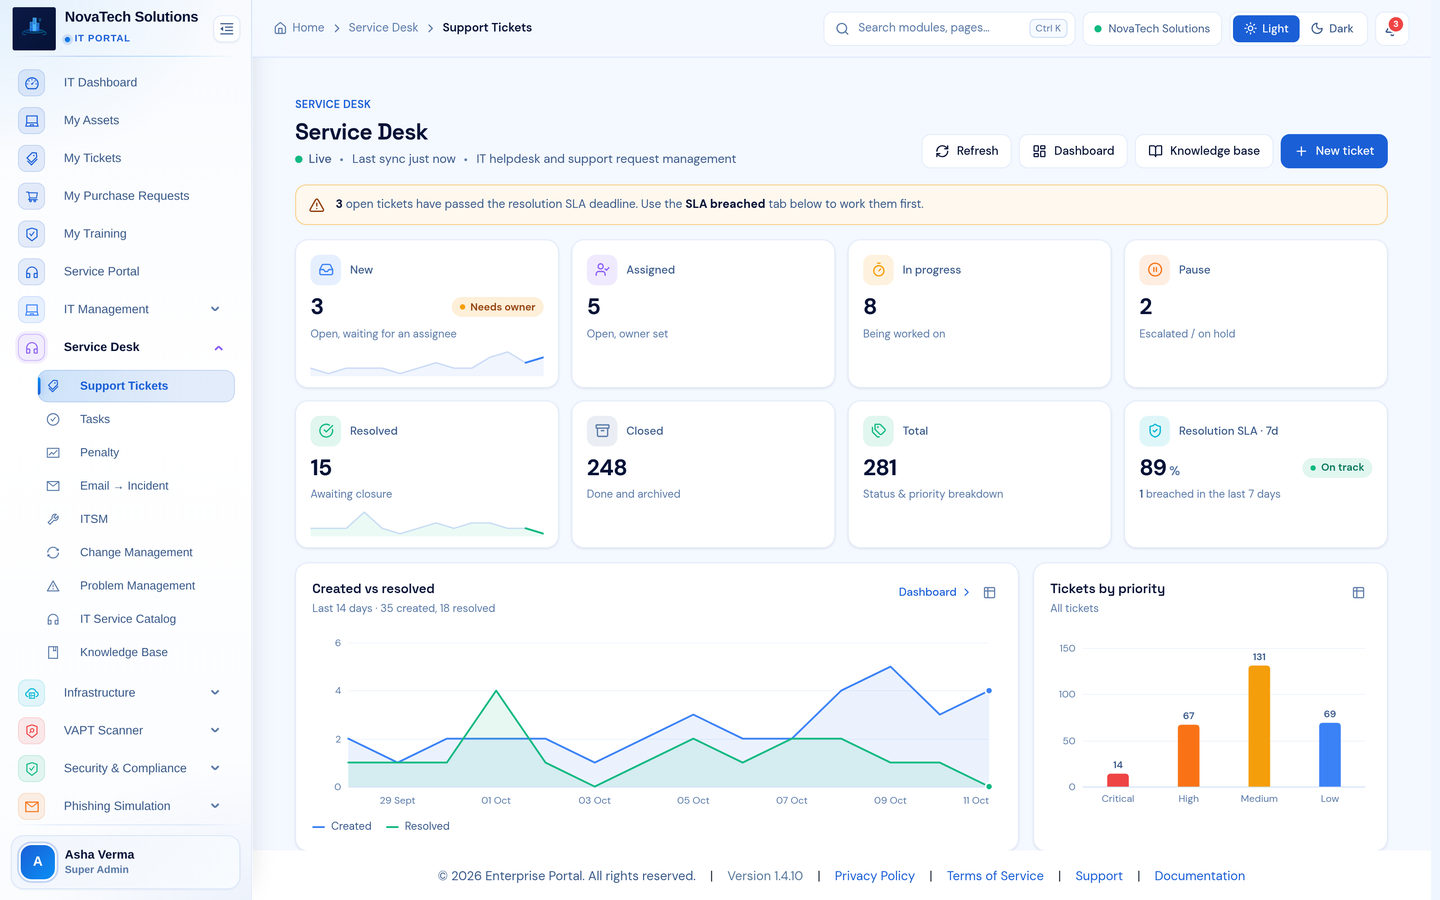
Task: Click the blue Low priority bar
Action: (x=1330, y=755)
